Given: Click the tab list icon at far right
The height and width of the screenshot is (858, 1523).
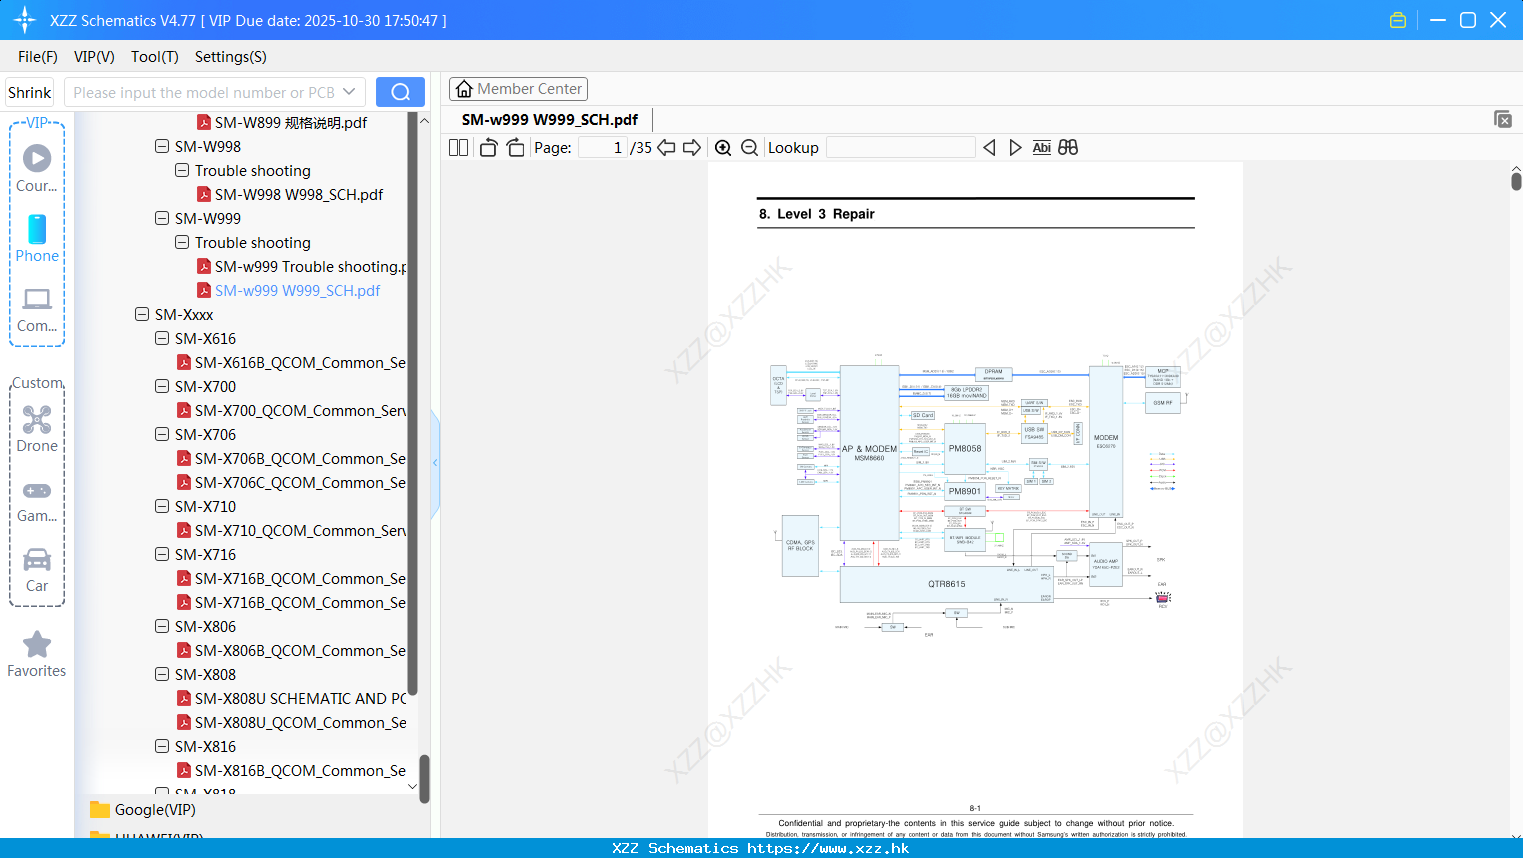Looking at the screenshot, I should click(x=1503, y=119).
